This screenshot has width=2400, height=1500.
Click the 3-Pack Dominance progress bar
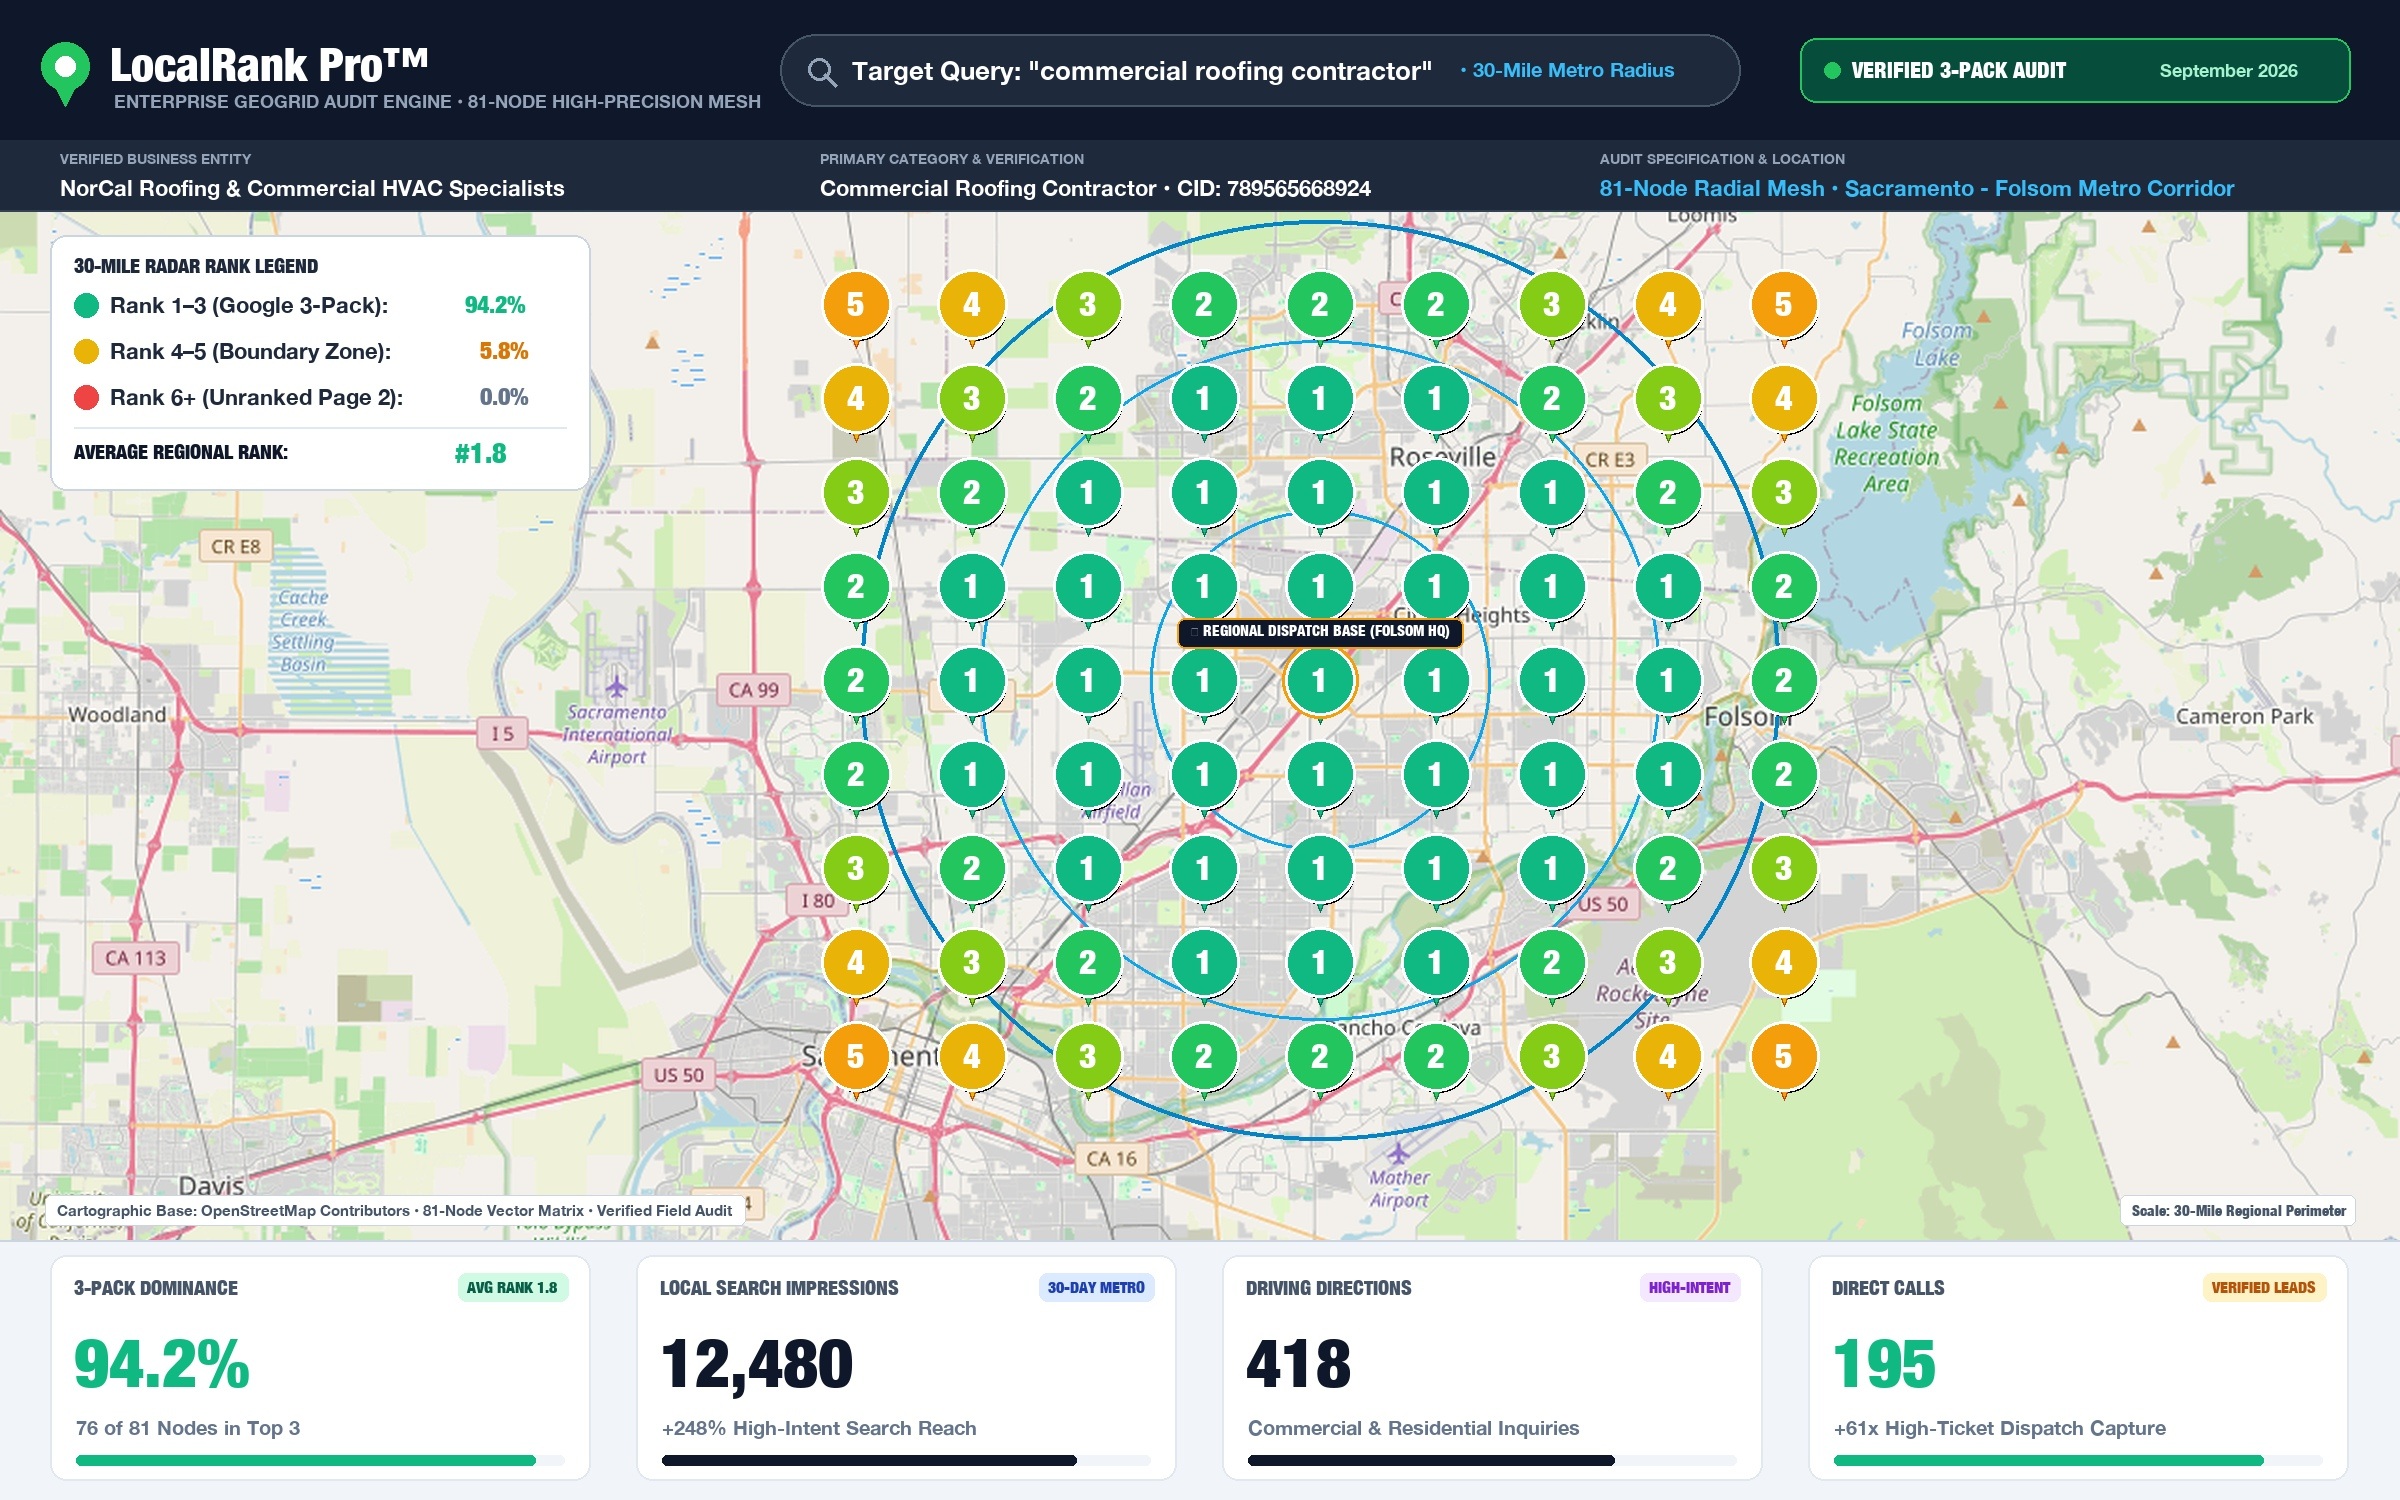(x=320, y=1460)
